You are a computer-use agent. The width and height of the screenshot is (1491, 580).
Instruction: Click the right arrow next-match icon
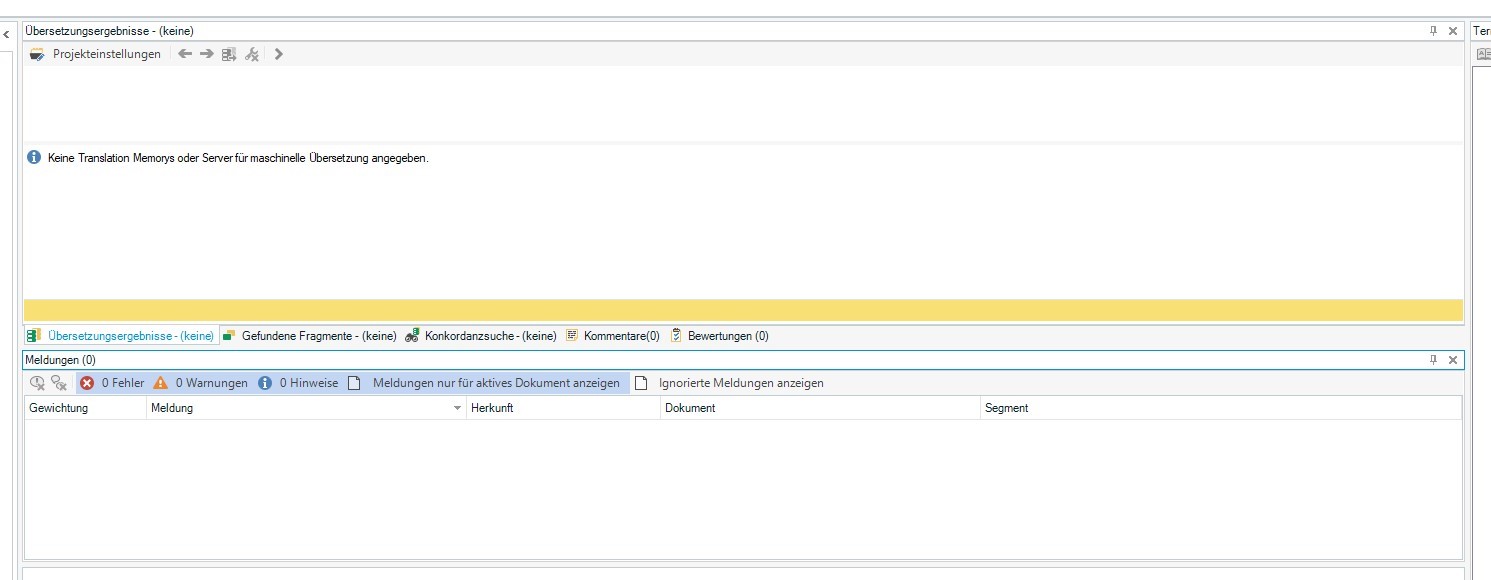click(x=207, y=54)
